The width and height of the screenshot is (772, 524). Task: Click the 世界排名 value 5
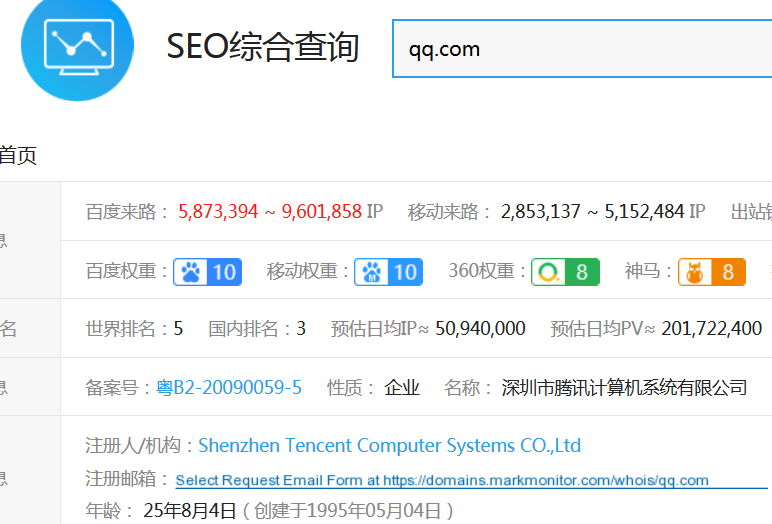pyautogui.click(x=178, y=328)
